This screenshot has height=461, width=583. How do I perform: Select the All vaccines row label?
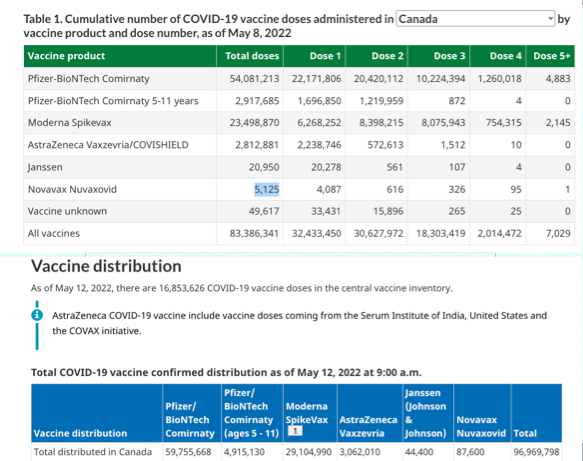click(x=54, y=233)
